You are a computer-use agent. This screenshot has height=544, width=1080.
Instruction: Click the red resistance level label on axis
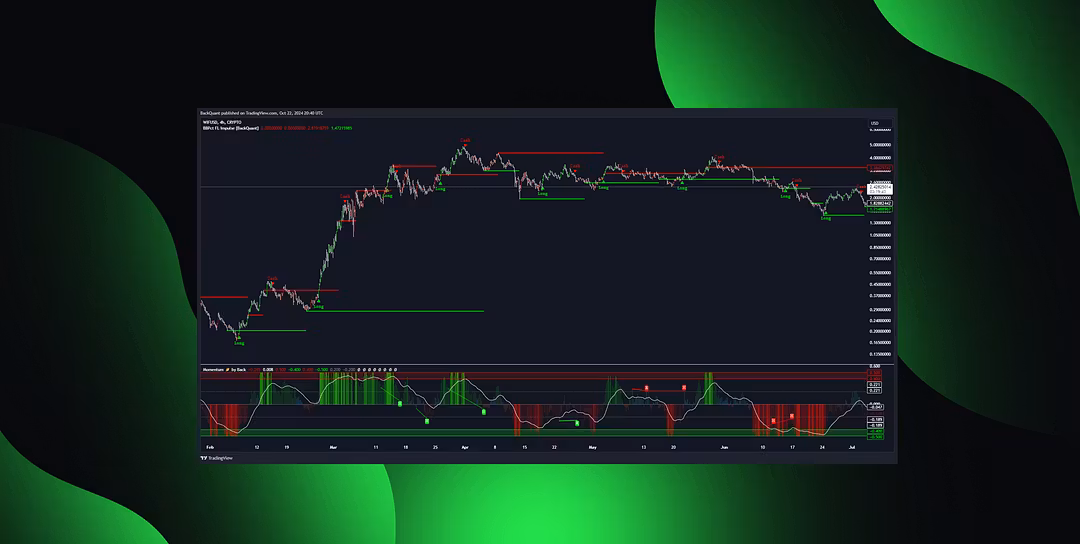[879, 167]
